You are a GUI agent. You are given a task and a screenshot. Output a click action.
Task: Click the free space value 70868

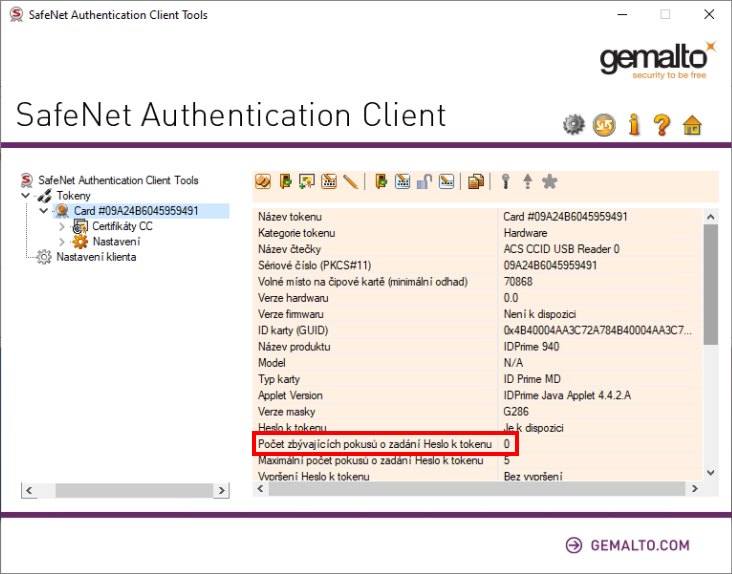518,281
